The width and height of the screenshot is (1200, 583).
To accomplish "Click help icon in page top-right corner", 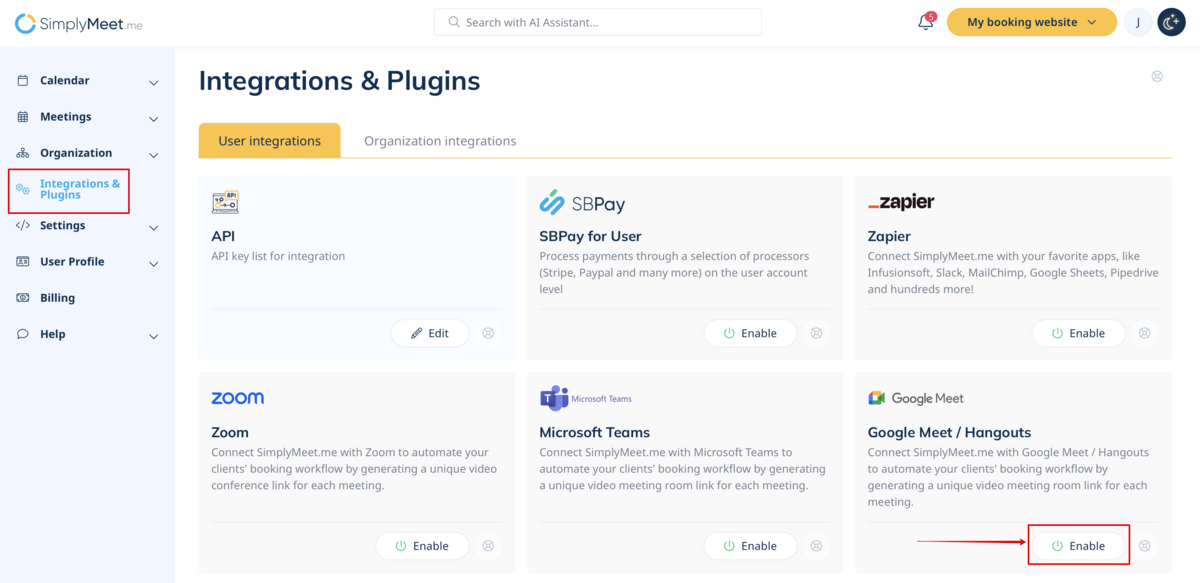I will 1157,76.
